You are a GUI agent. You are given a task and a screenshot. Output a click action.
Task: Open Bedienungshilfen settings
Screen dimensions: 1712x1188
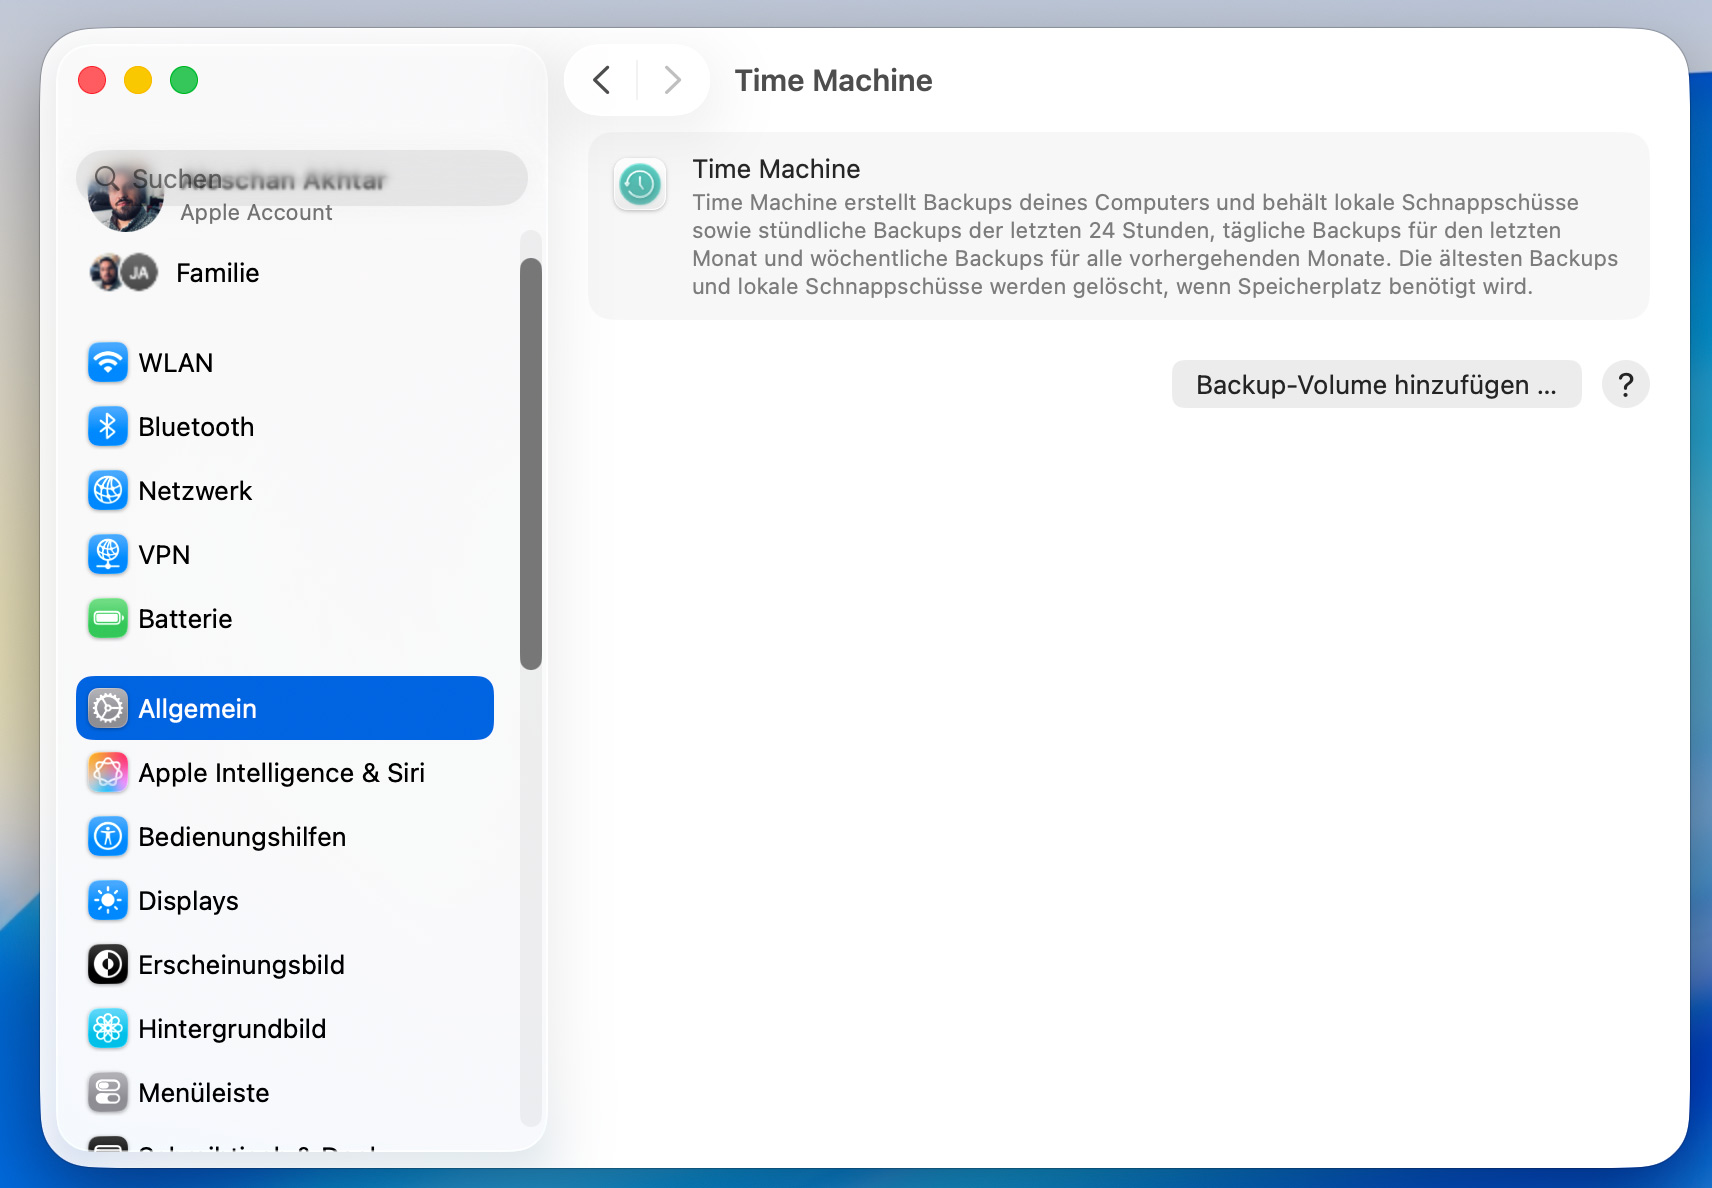pyautogui.click(x=285, y=837)
